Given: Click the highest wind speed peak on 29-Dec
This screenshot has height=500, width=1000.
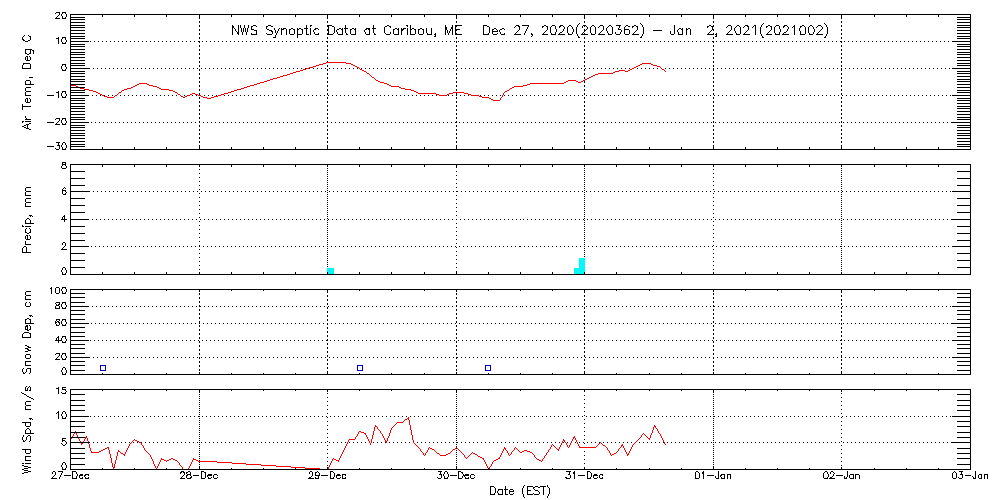Looking at the screenshot, I should coord(408,417).
